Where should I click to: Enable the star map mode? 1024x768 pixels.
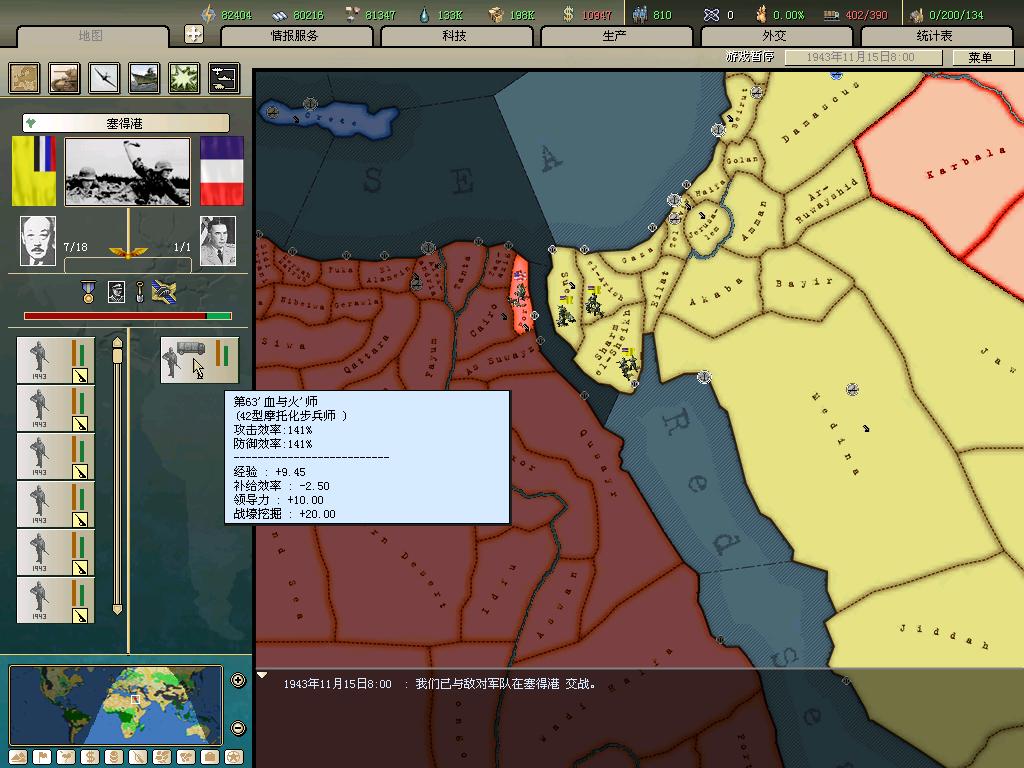click(234, 757)
